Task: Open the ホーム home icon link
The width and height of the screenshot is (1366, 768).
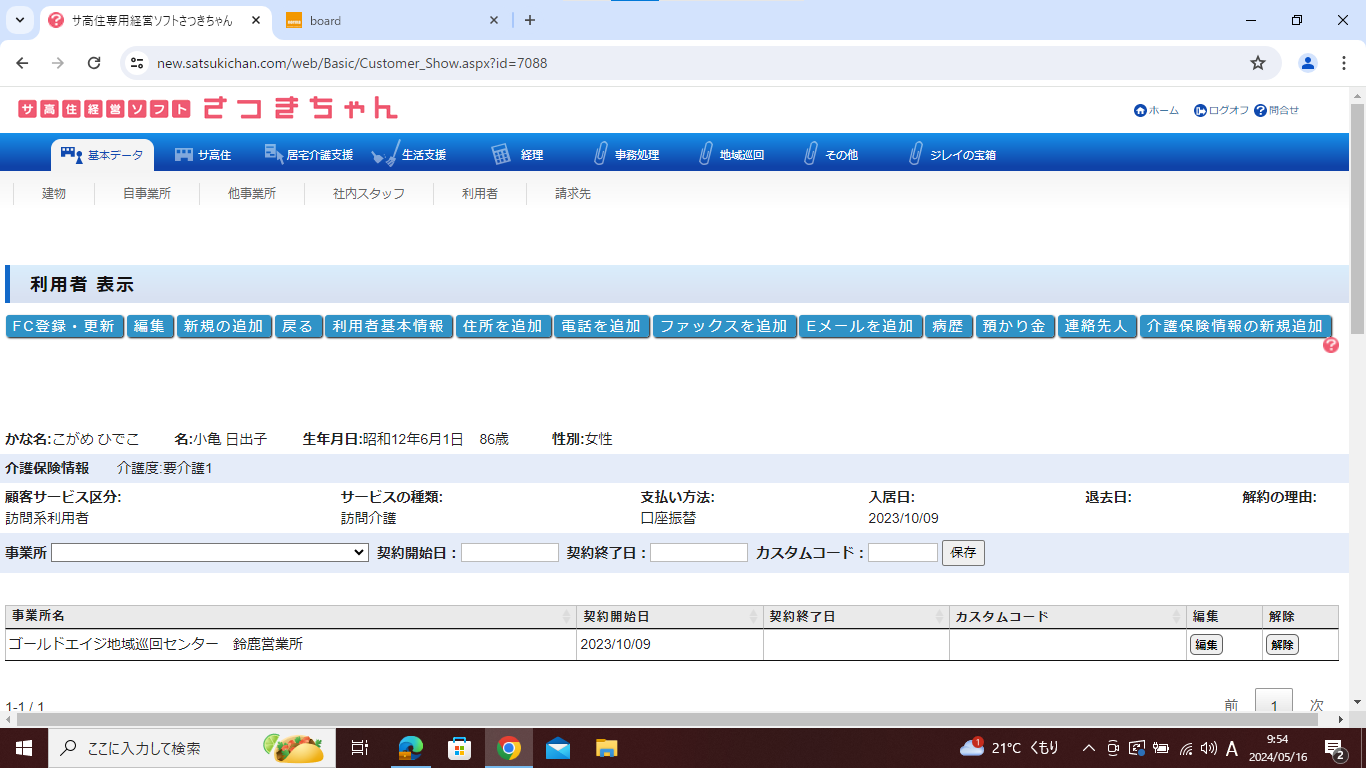Action: (1140, 110)
